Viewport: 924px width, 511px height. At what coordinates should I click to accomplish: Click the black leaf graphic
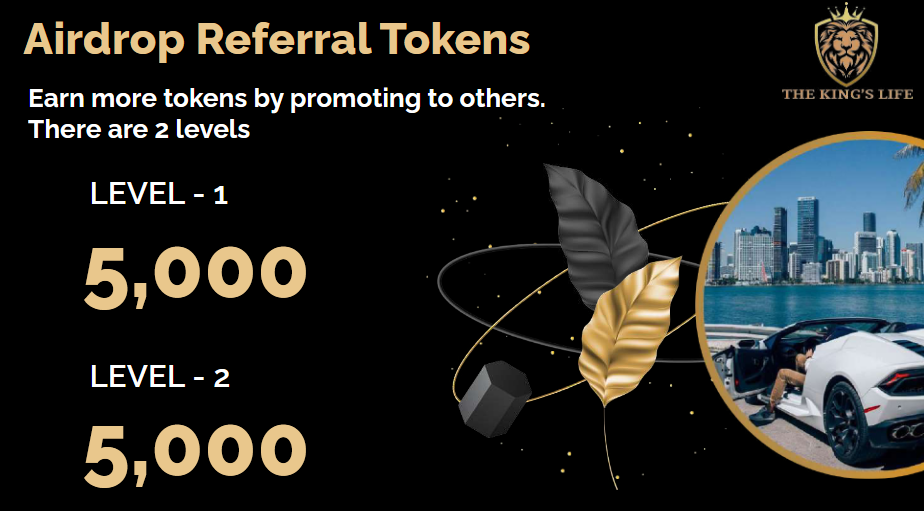[x=594, y=235]
